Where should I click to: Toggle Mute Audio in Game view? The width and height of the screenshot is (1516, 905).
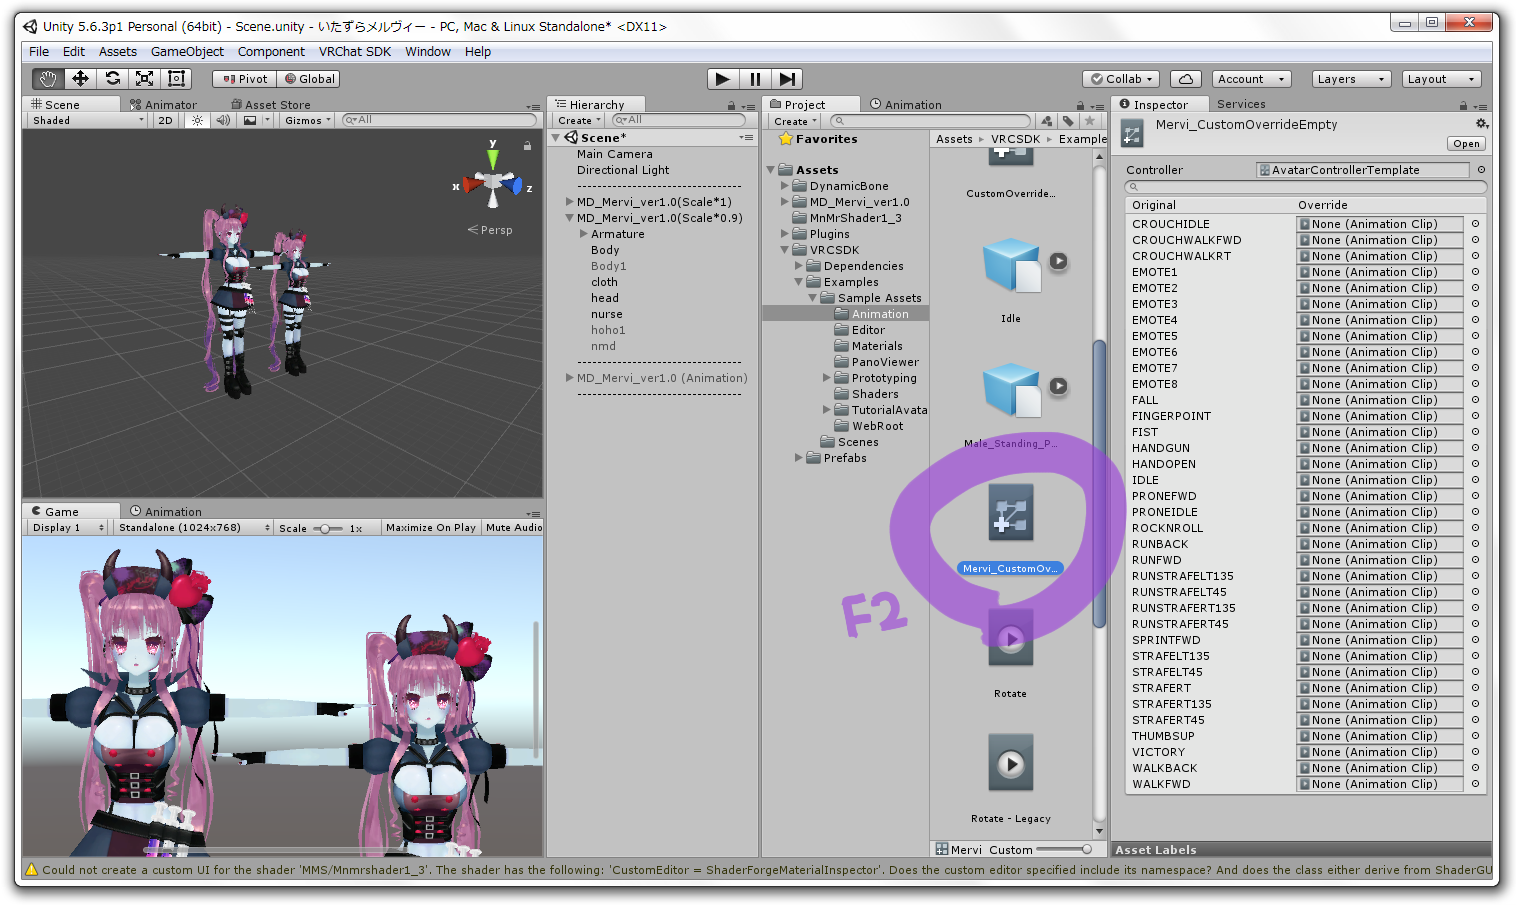point(514,527)
